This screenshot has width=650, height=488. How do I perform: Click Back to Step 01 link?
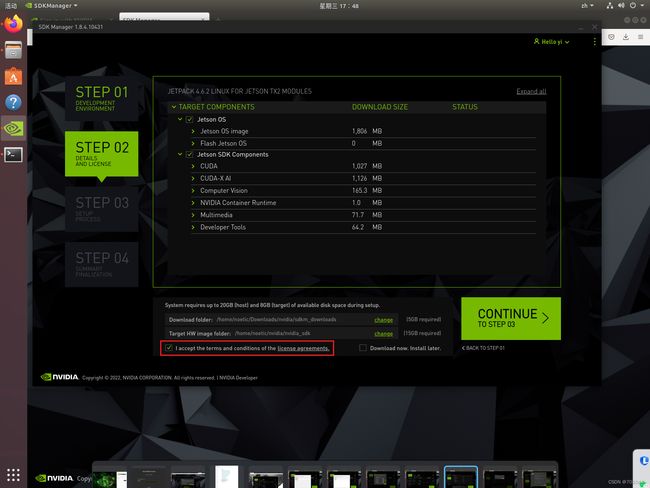[483, 348]
